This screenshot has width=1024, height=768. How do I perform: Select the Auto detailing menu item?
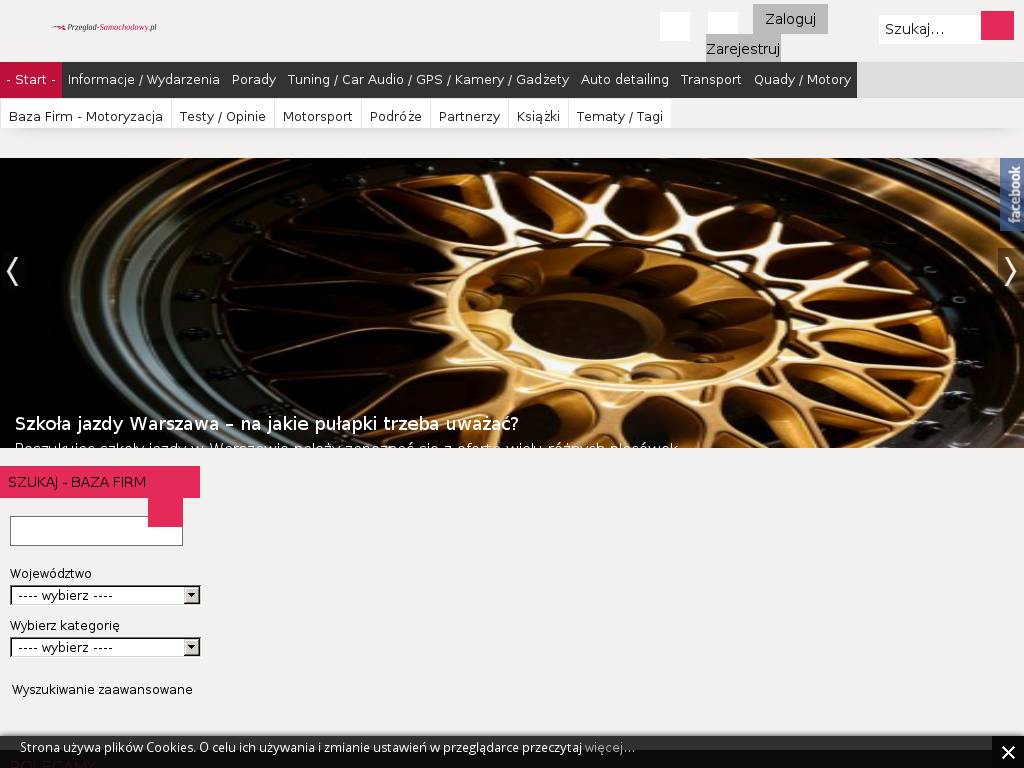[624, 80]
